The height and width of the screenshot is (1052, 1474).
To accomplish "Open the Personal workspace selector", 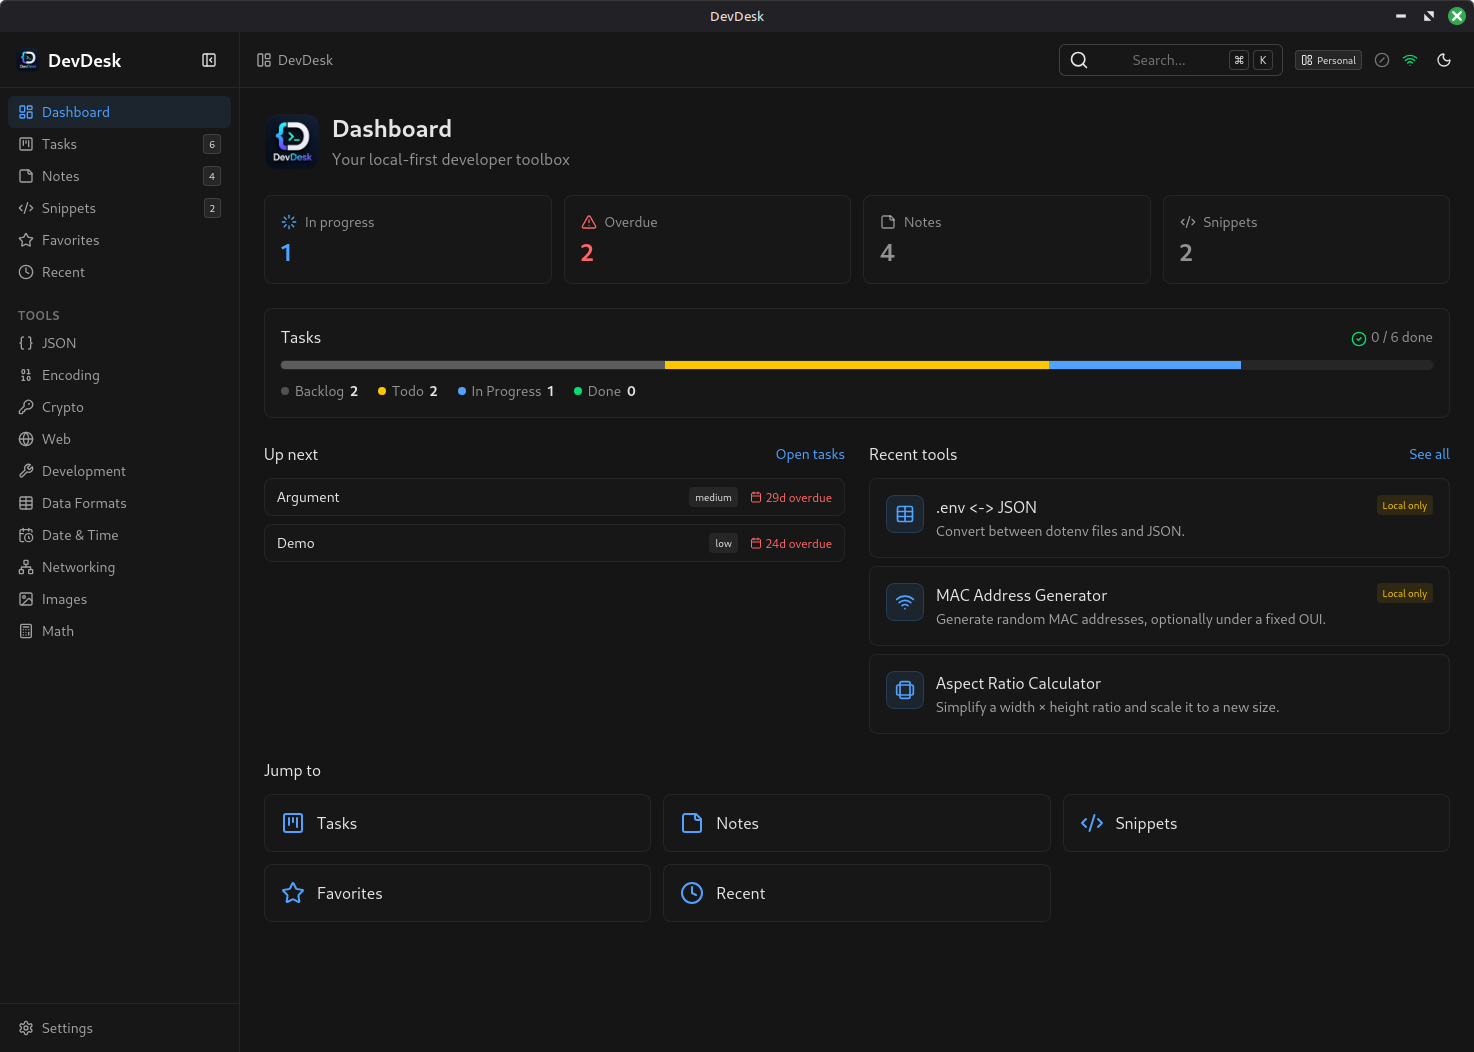I will tap(1328, 60).
